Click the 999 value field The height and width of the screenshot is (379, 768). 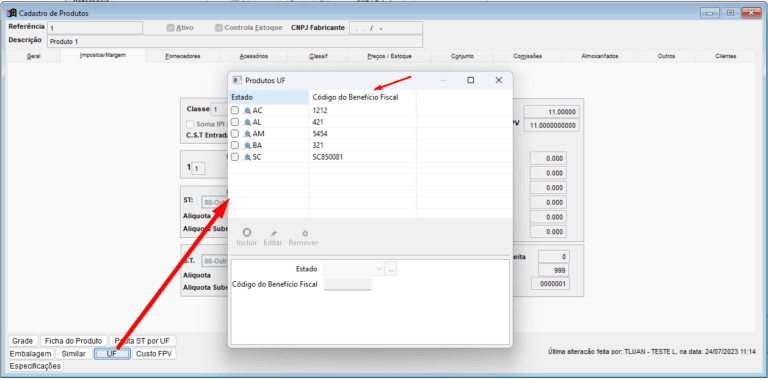pyautogui.click(x=554, y=270)
